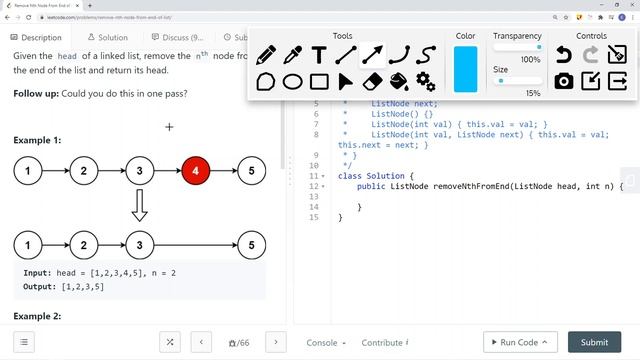
Task: Open the Description tab
Action: click(x=36, y=38)
